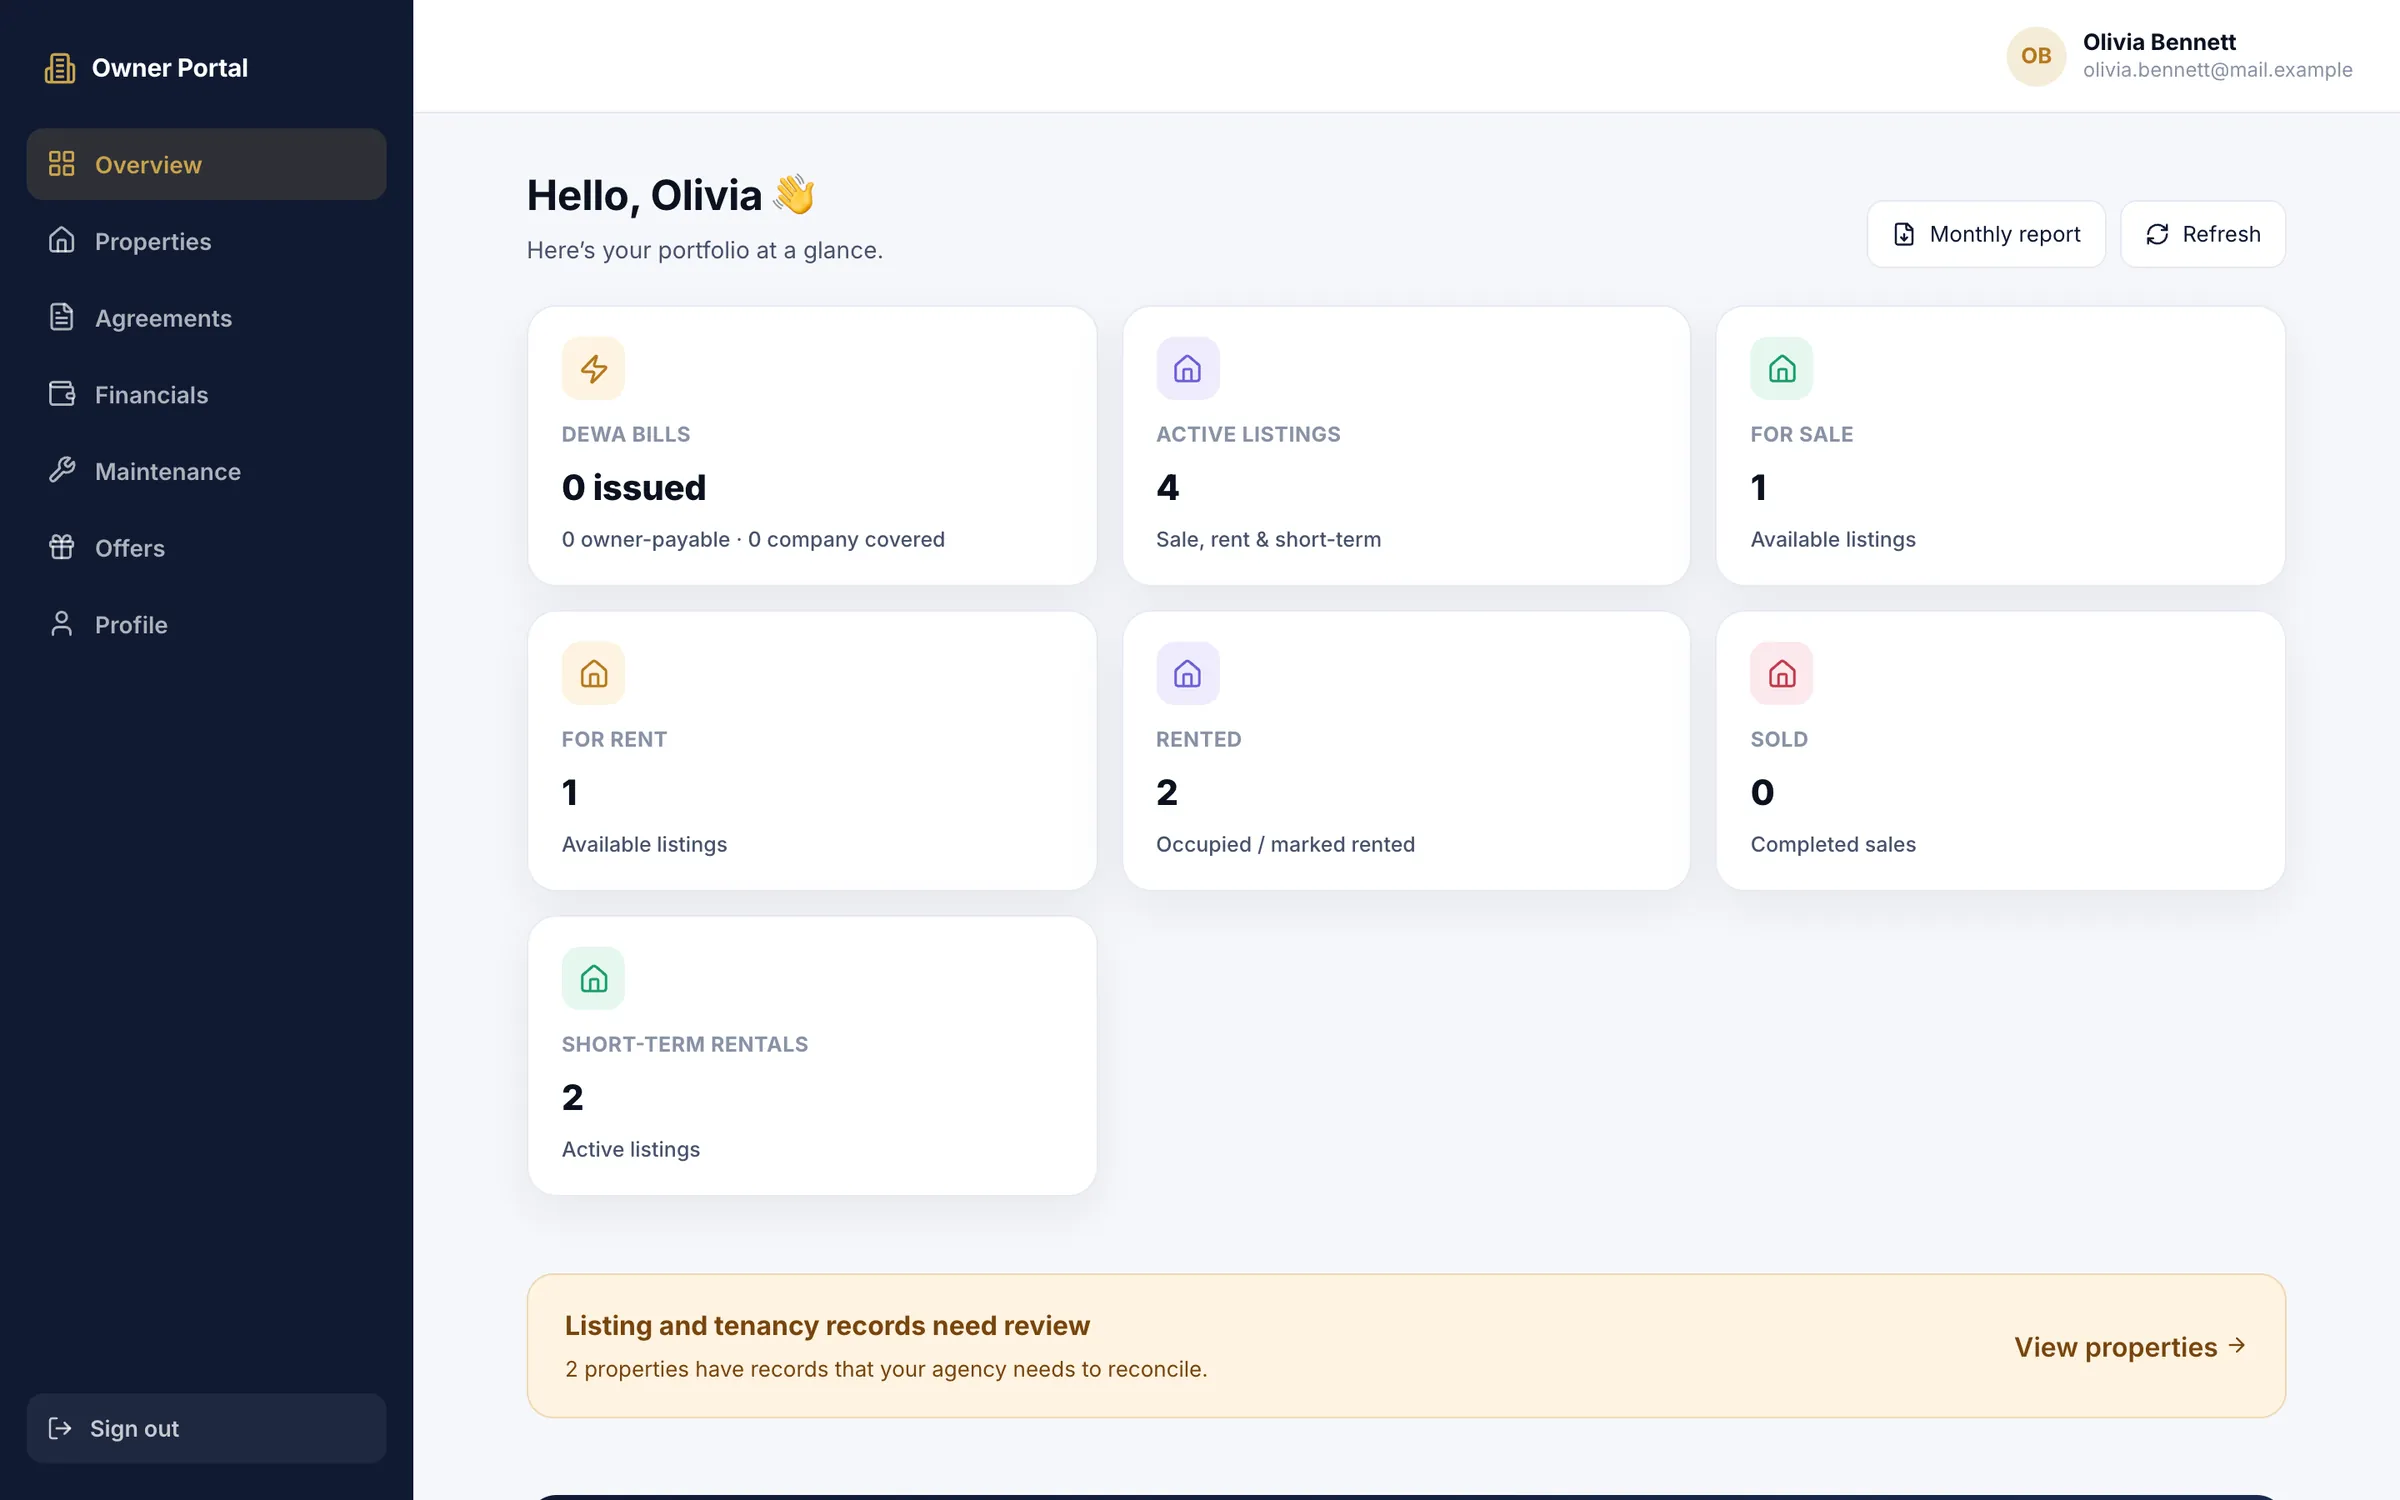Click the Offers gift icon in sidebar

(x=62, y=547)
